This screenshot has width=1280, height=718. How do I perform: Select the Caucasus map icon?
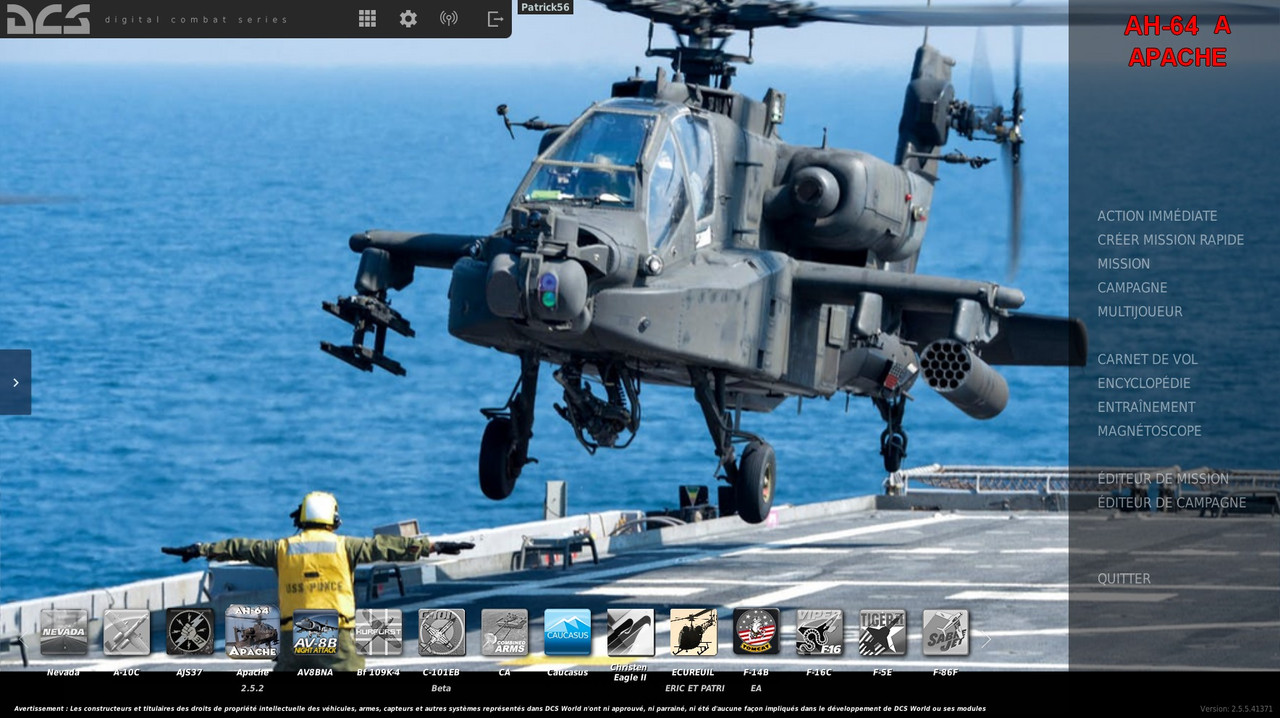coord(568,632)
